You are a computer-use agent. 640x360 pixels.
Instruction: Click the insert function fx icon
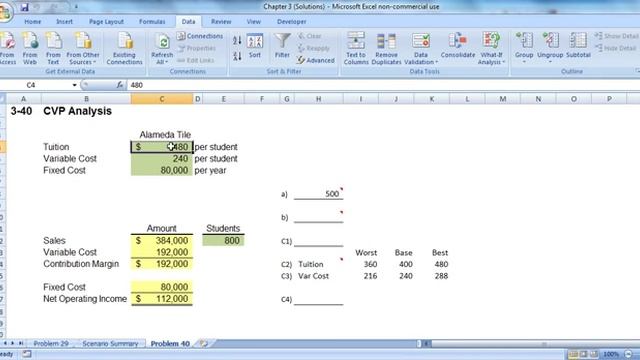point(120,85)
